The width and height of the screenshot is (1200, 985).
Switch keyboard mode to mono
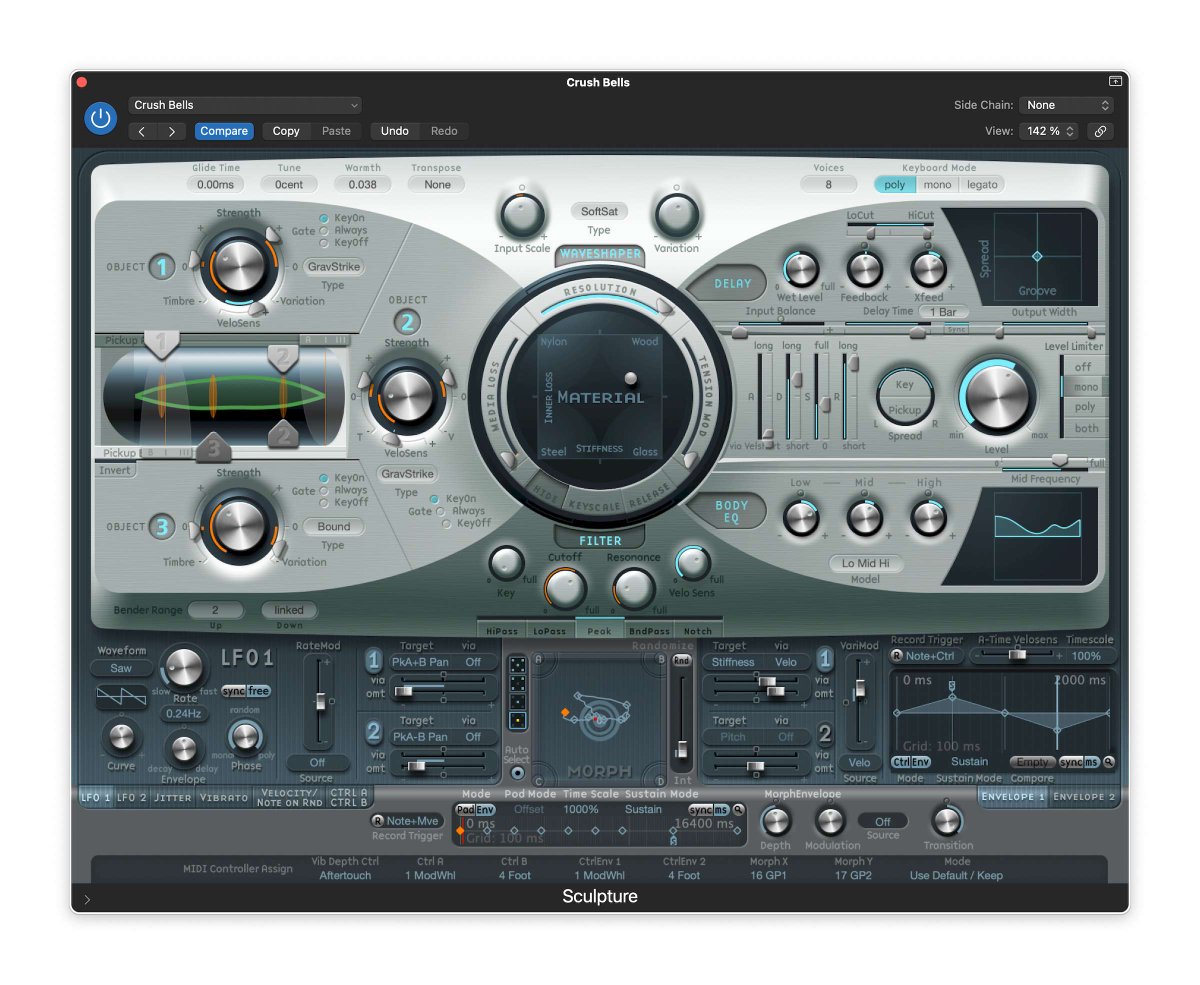coord(937,185)
